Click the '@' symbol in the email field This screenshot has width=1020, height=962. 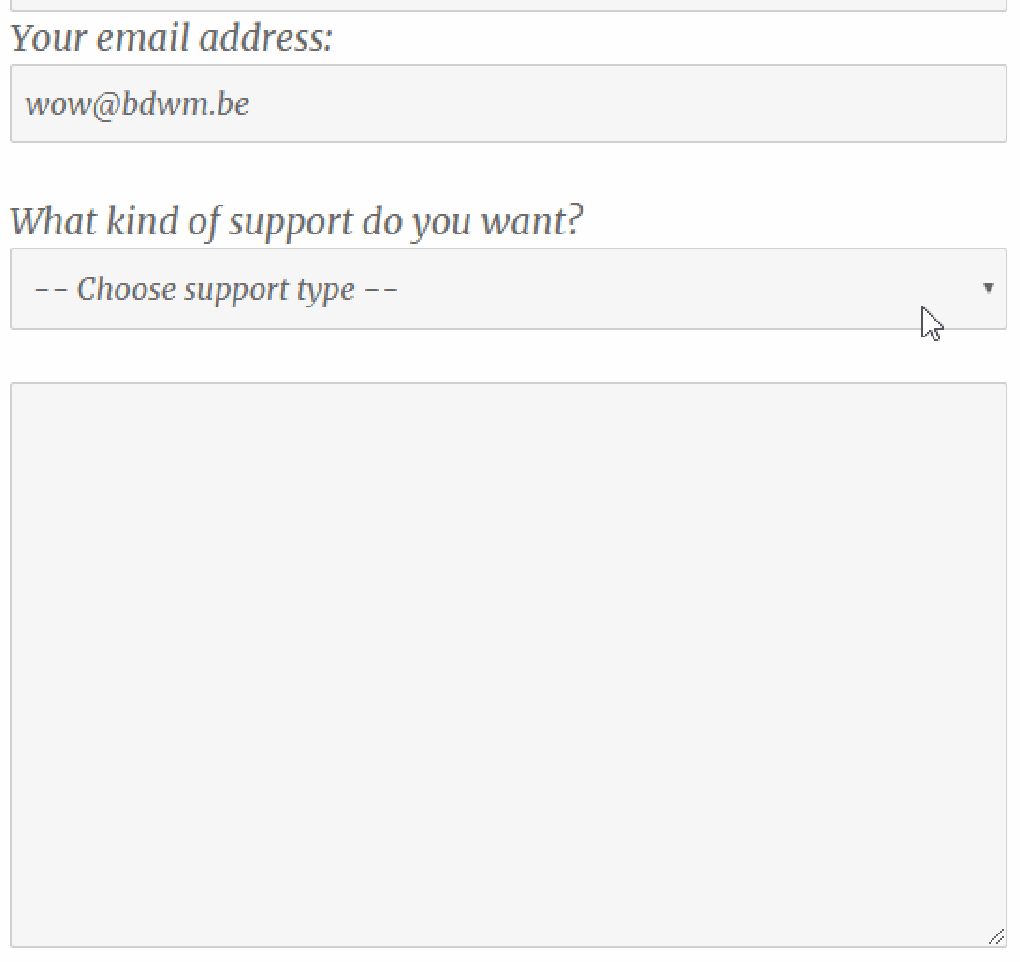click(x=105, y=105)
